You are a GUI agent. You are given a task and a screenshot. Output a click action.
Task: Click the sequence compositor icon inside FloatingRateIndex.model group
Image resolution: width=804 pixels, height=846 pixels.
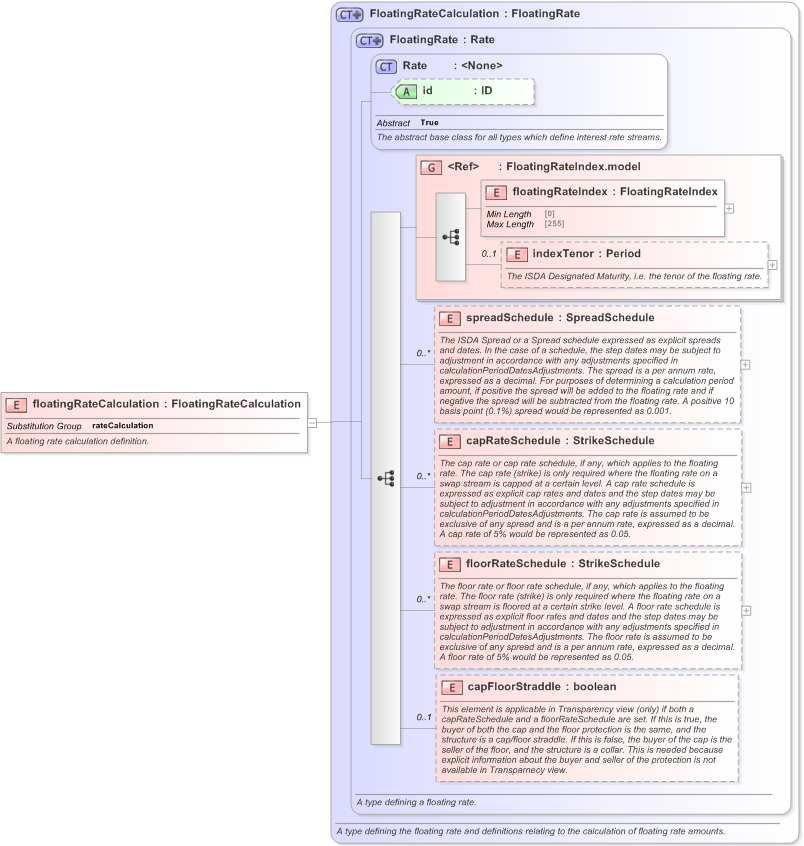pyautogui.click(x=451, y=237)
